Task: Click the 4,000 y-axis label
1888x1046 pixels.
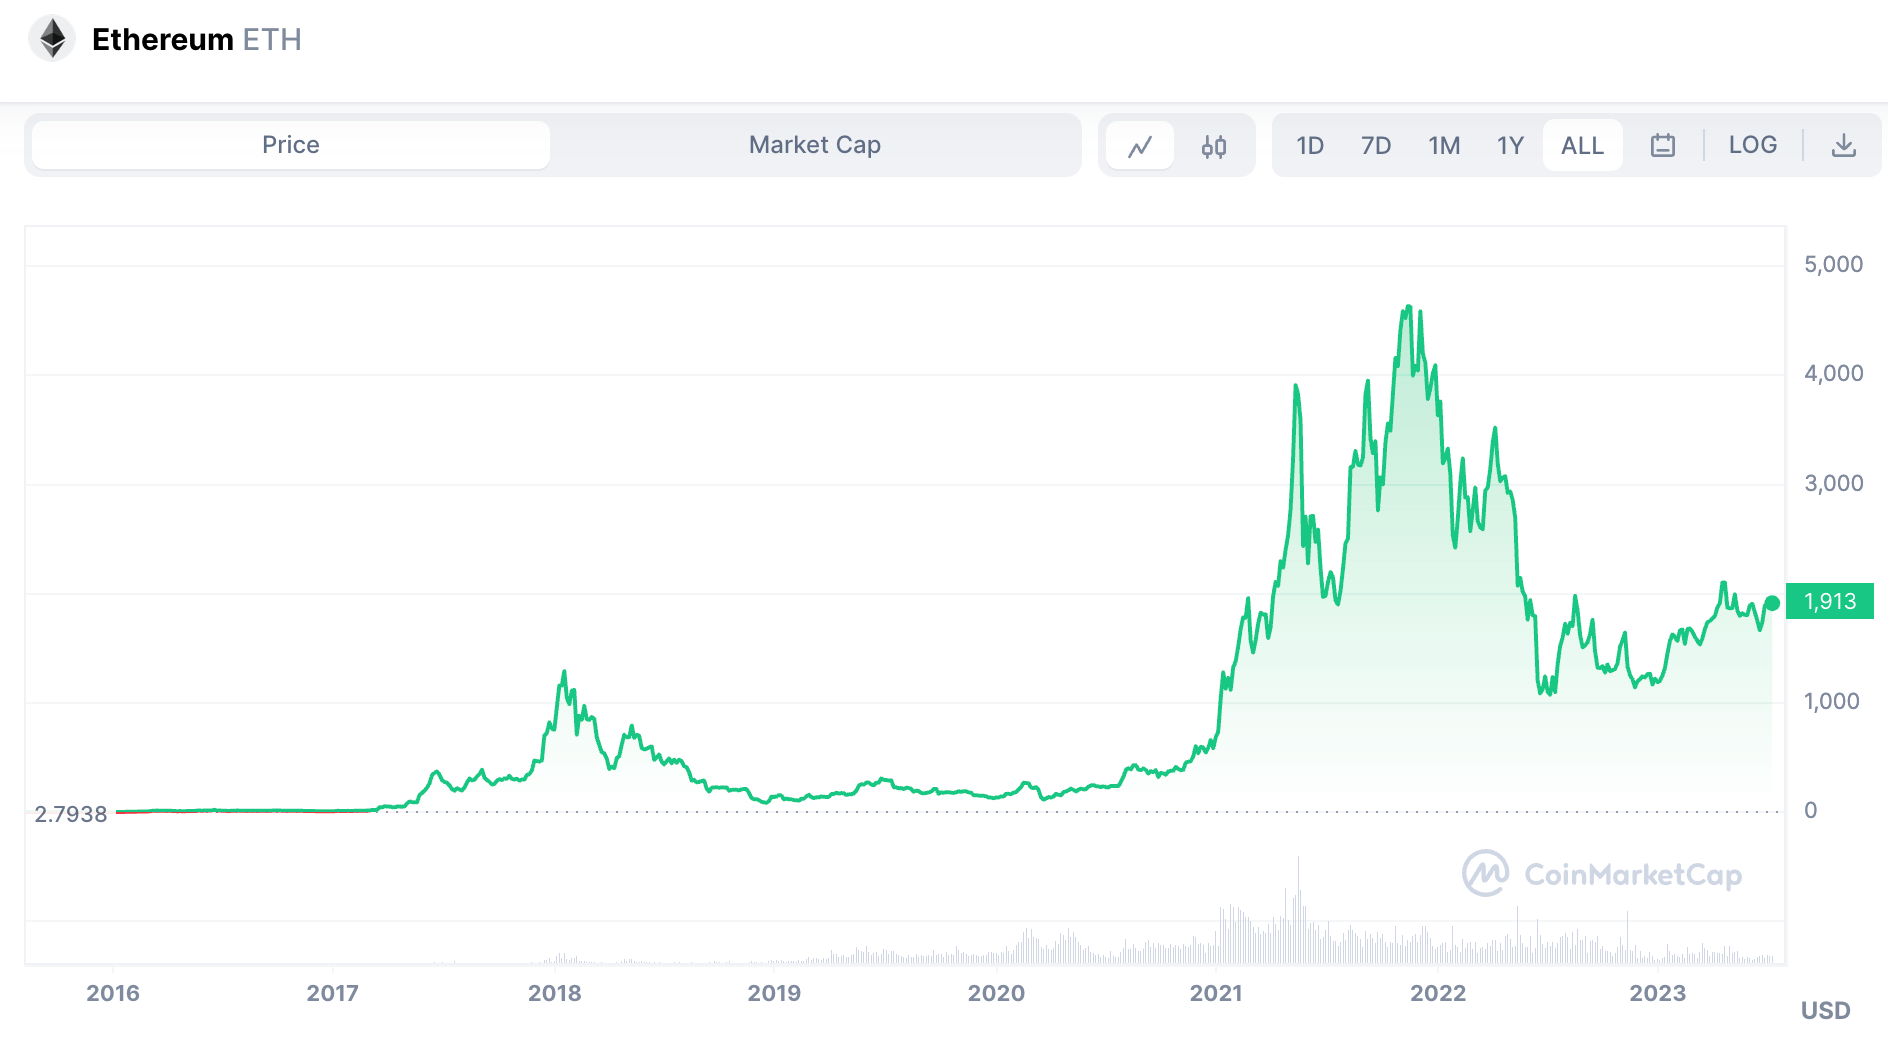Action: [1833, 373]
